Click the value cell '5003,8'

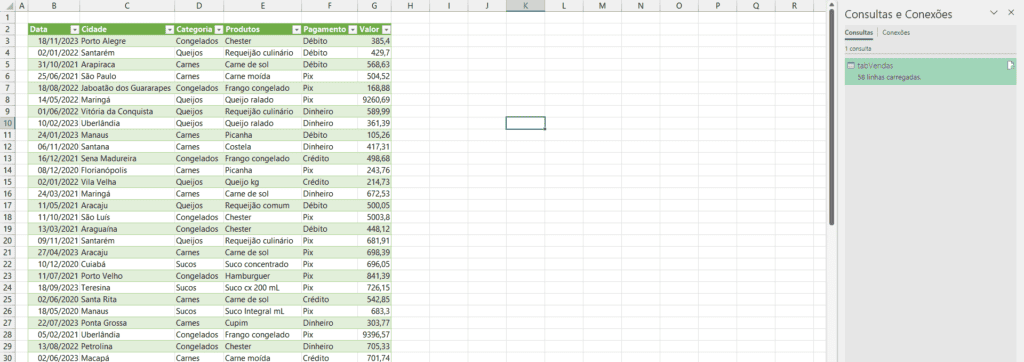point(375,217)
